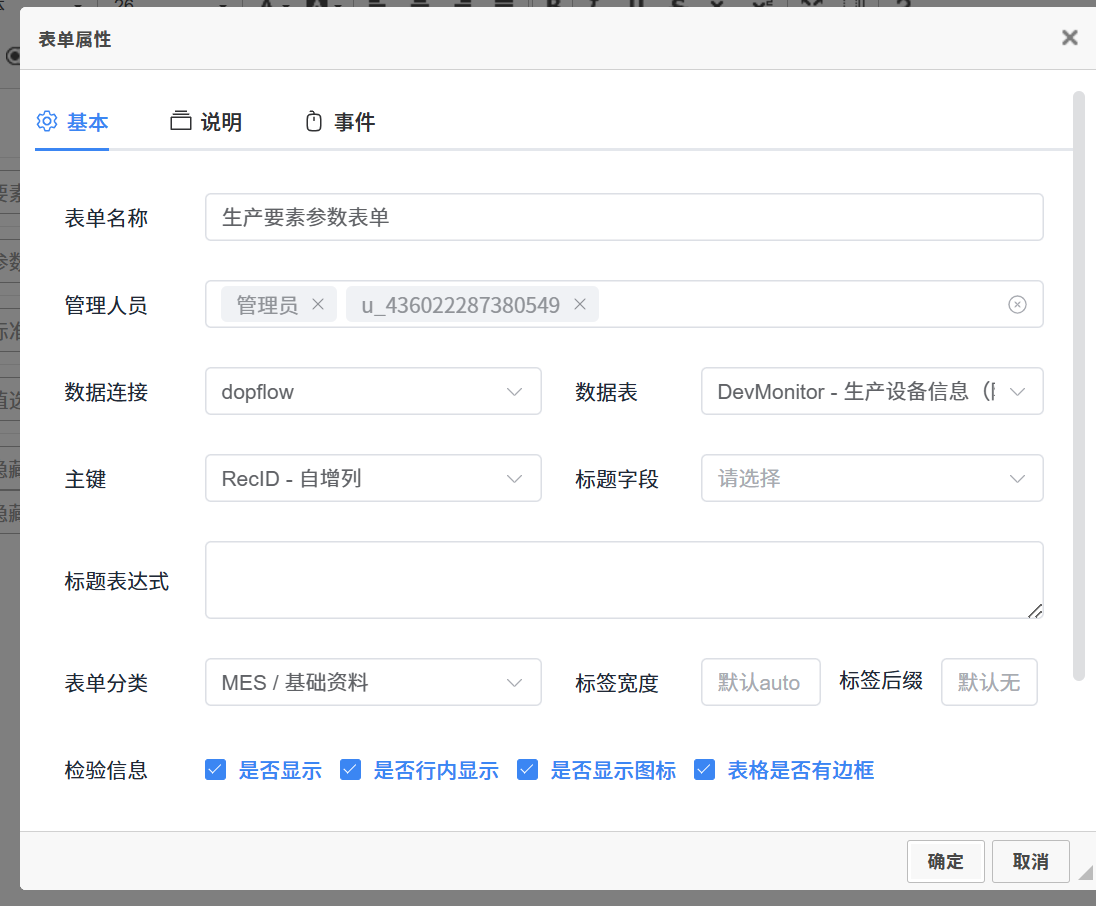Uncheck the 是否显示 checkbox

click(215, 770)
